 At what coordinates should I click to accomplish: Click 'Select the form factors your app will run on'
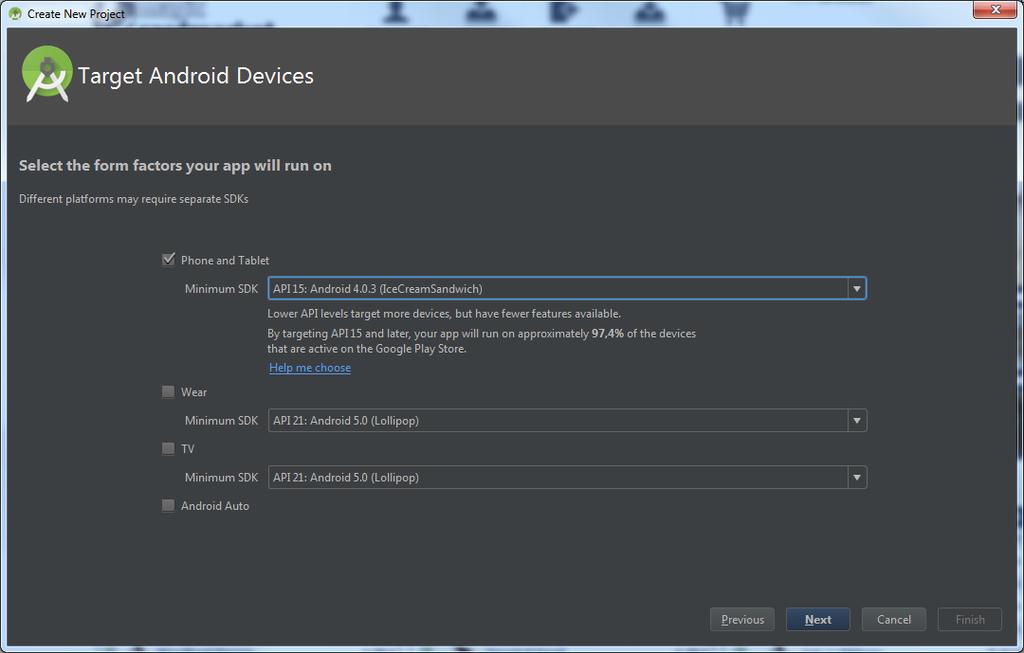175,166
